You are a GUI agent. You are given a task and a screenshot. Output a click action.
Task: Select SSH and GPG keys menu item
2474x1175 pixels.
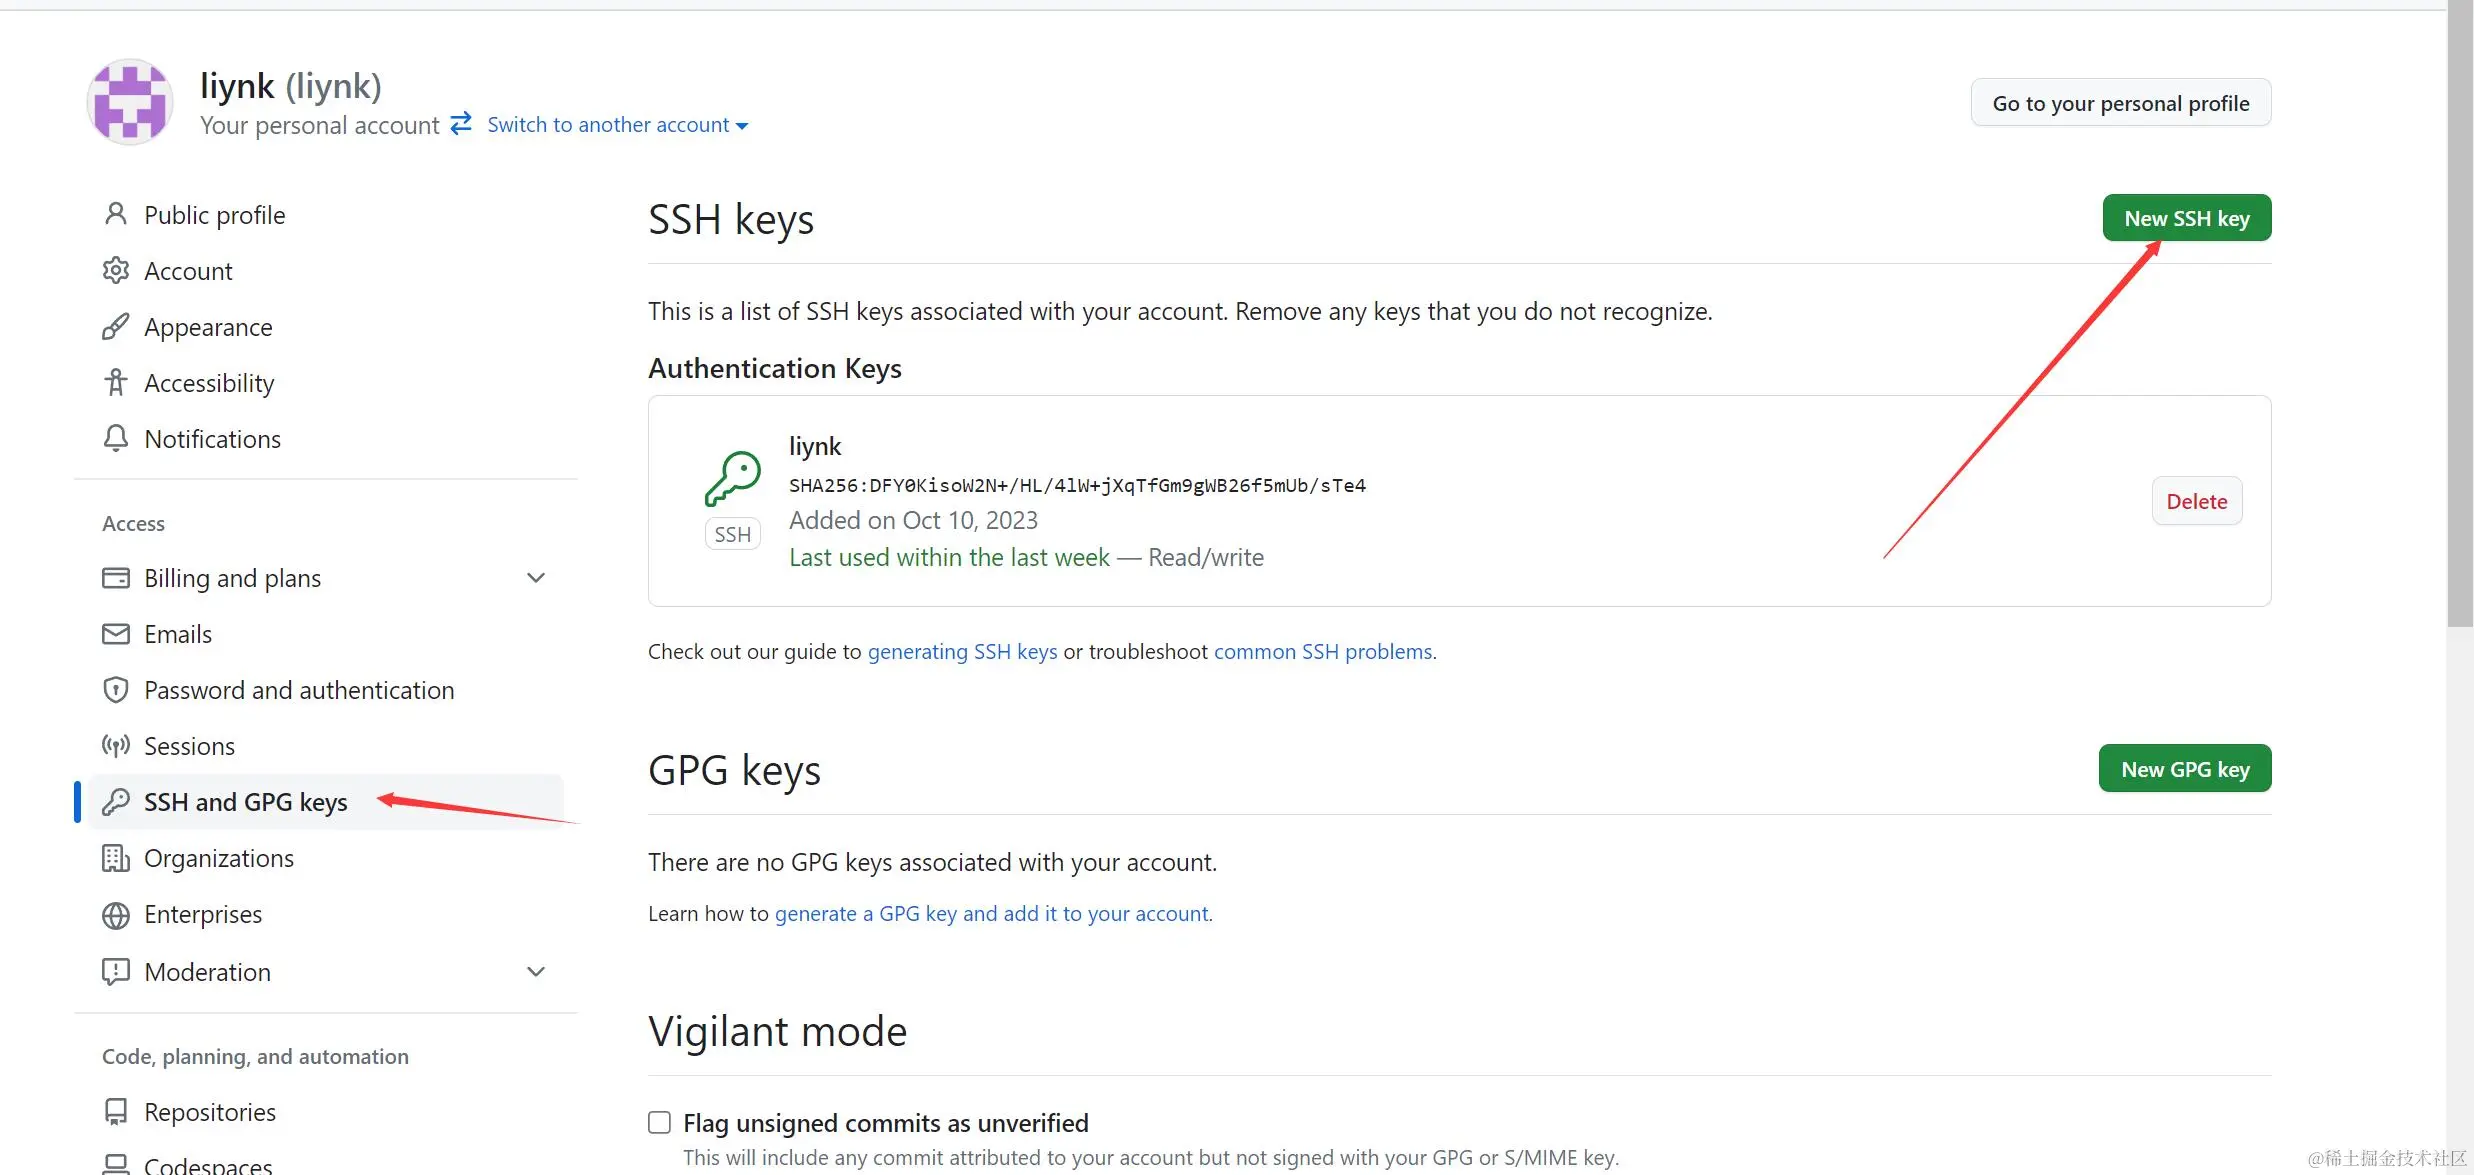point(245,802)
